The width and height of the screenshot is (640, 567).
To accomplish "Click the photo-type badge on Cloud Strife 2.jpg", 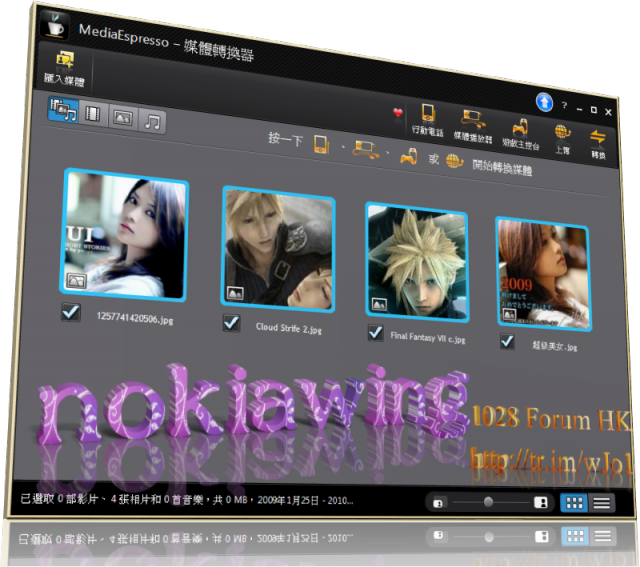I will pyautogui.click(x=235, y=293).
